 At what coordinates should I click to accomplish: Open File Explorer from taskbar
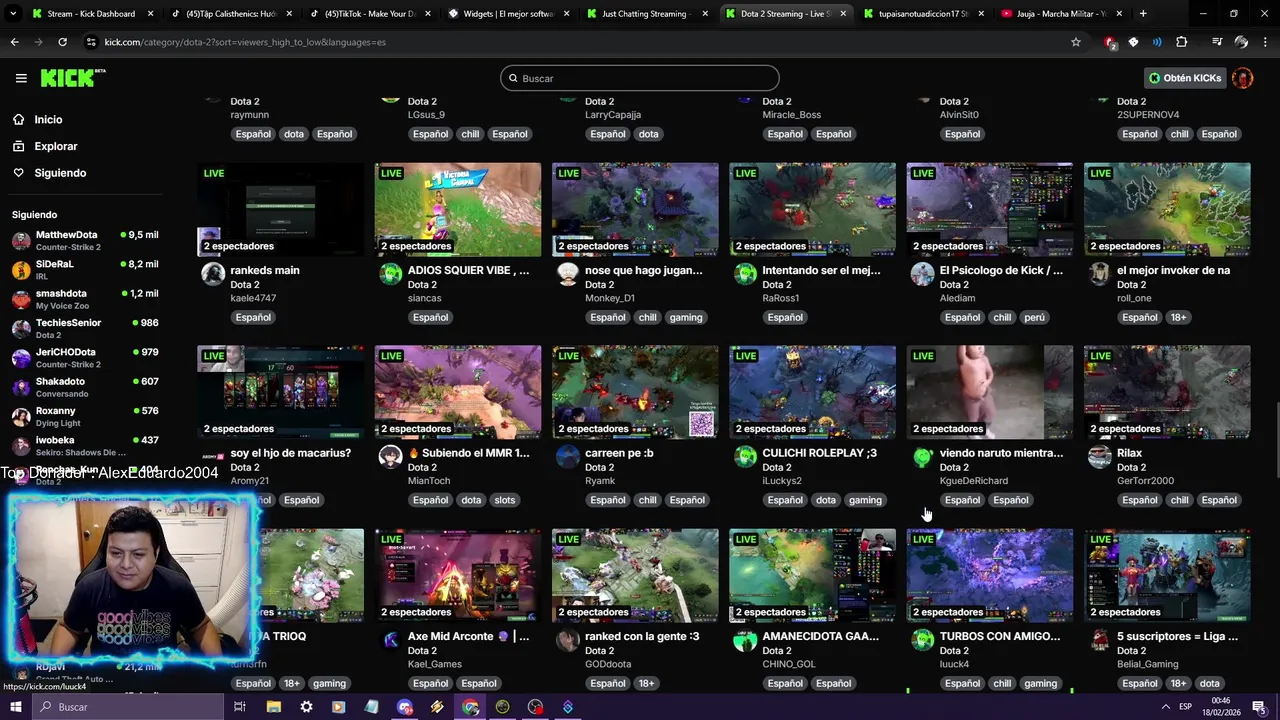tap(273, 707)
